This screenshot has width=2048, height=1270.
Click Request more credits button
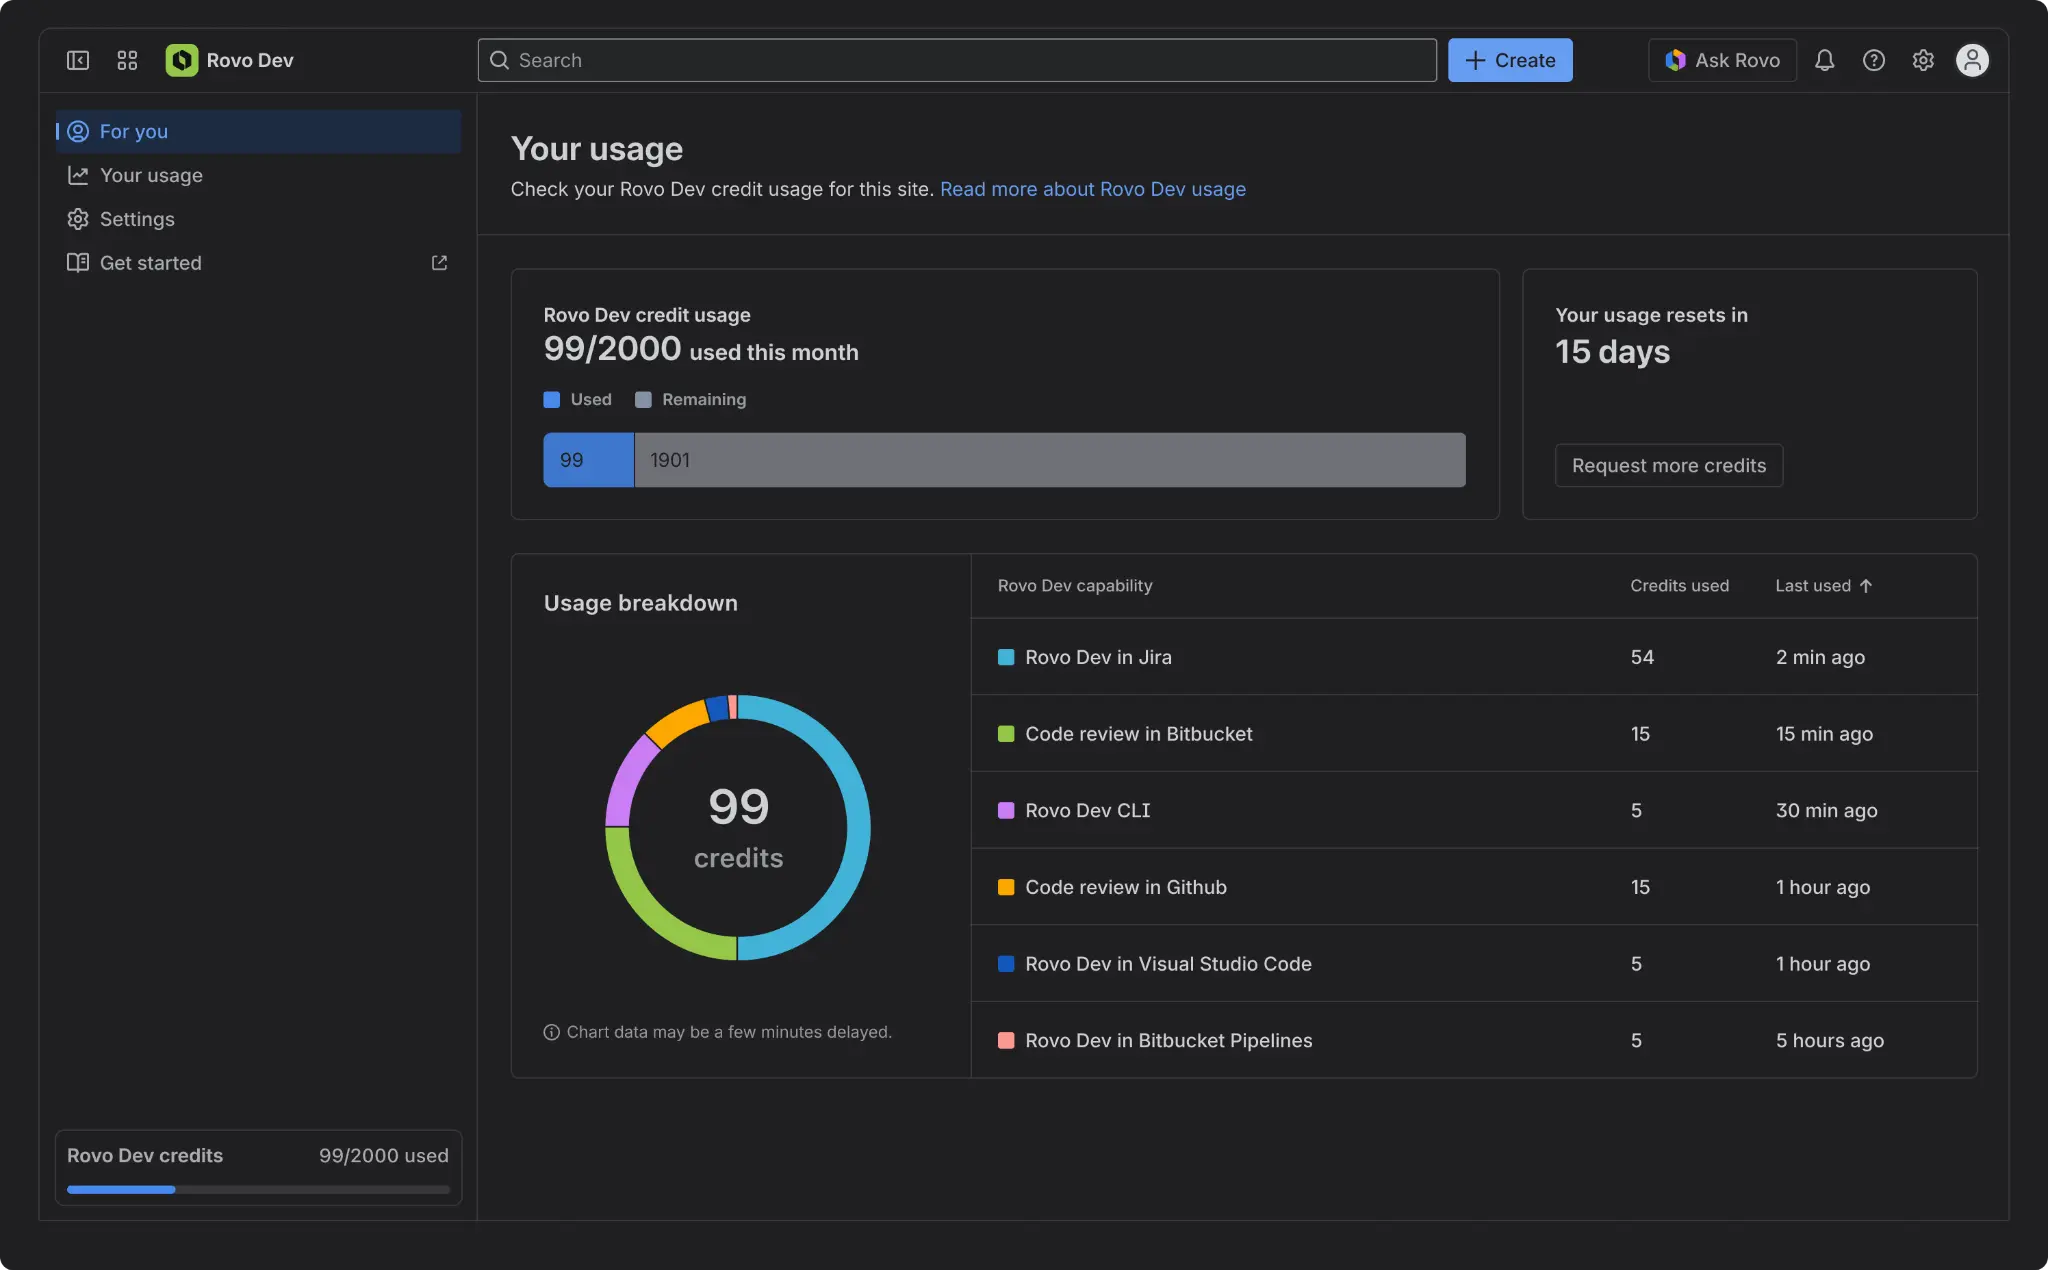click(1668, 465)
